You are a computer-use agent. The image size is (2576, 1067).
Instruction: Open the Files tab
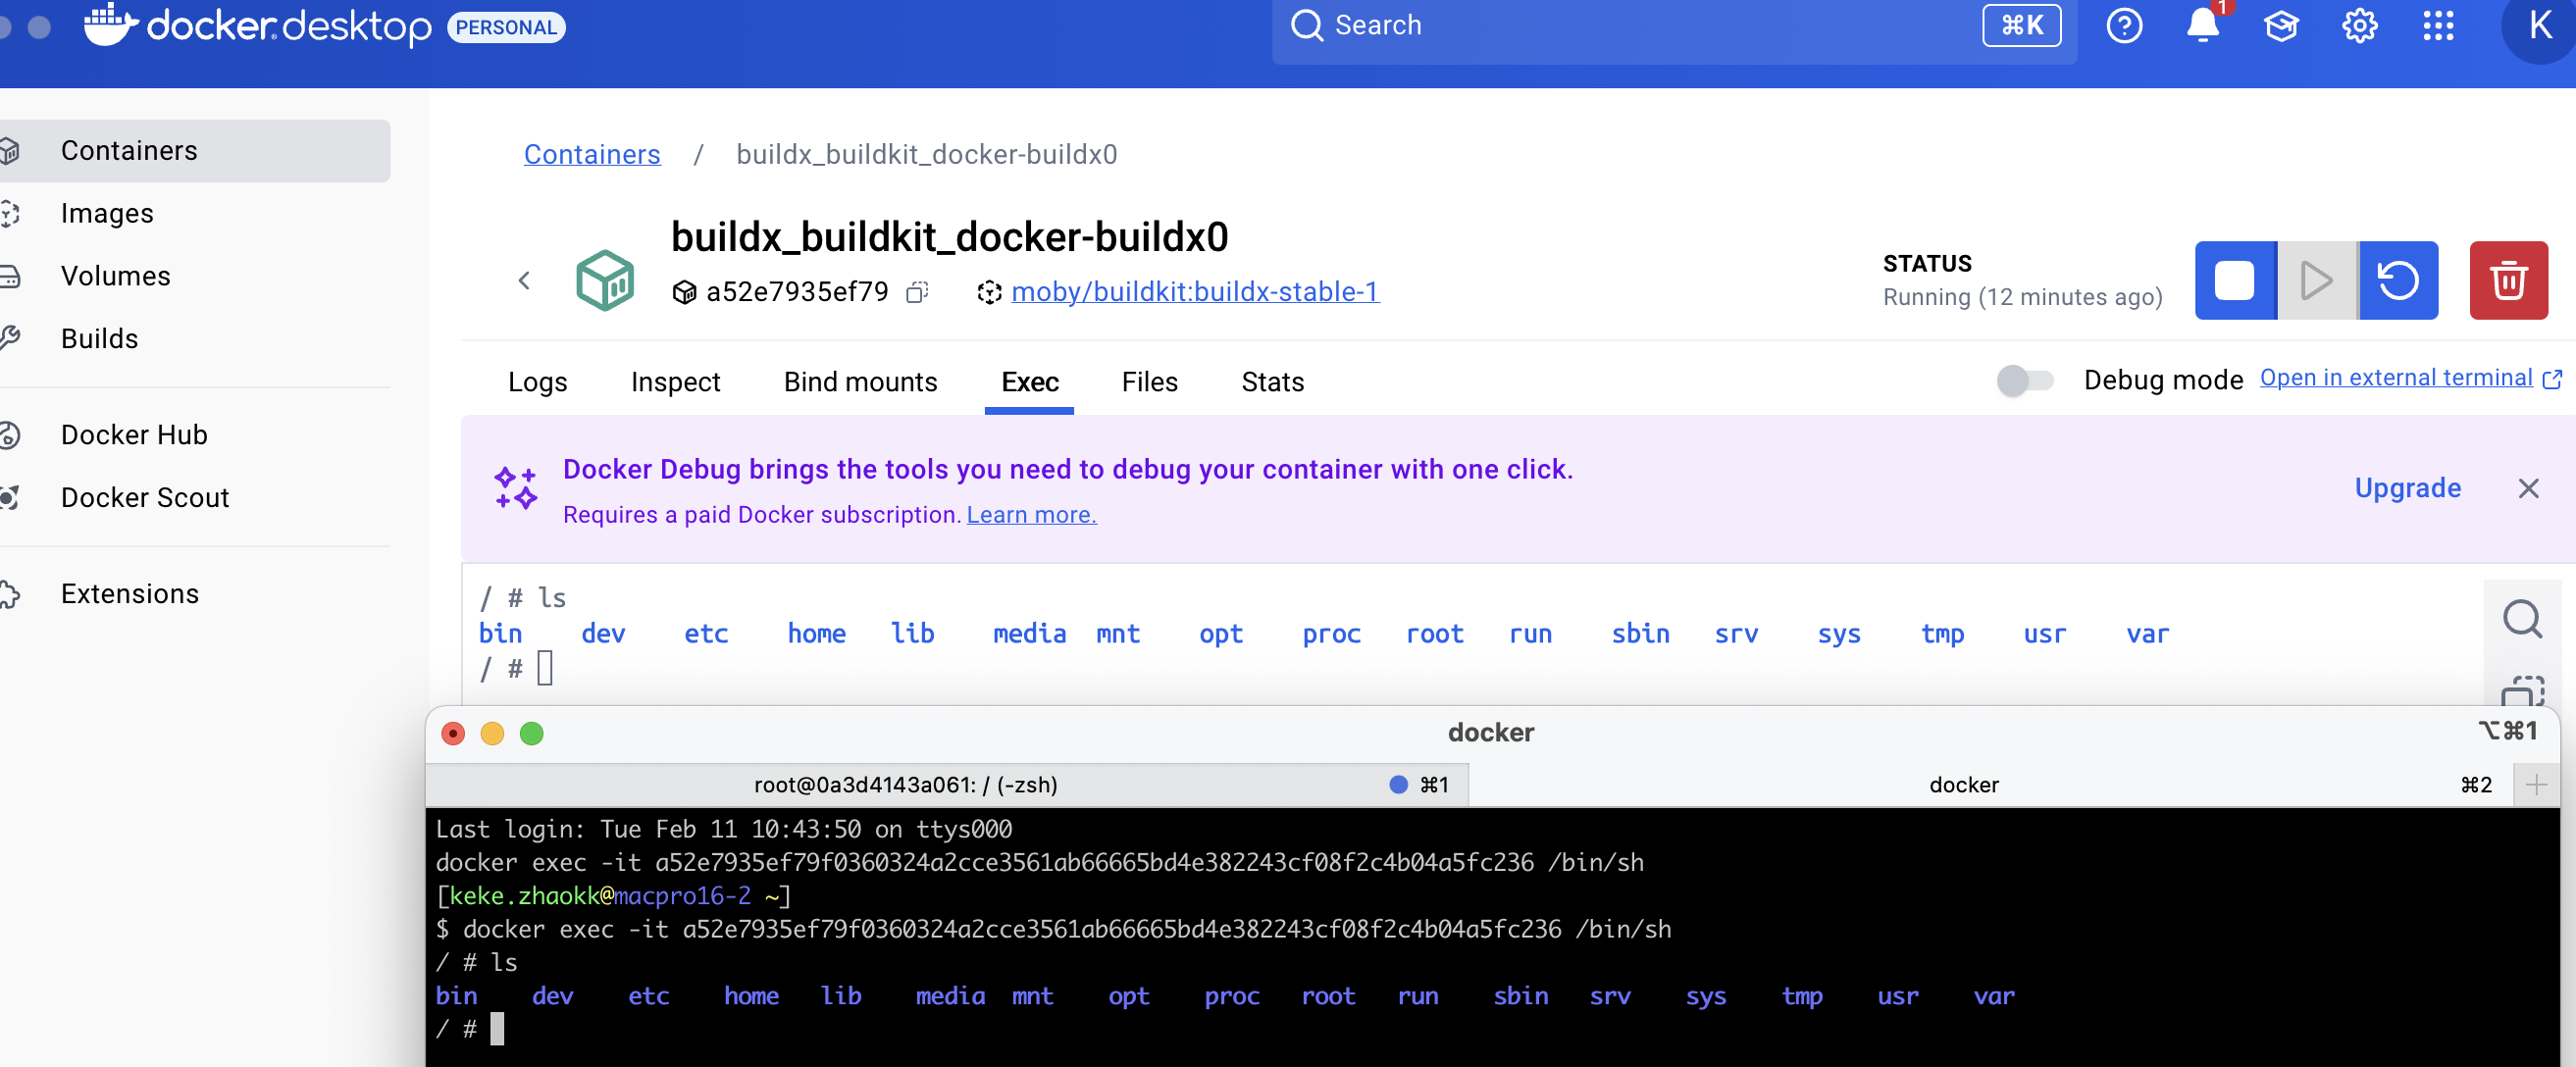coord(1149,382)
